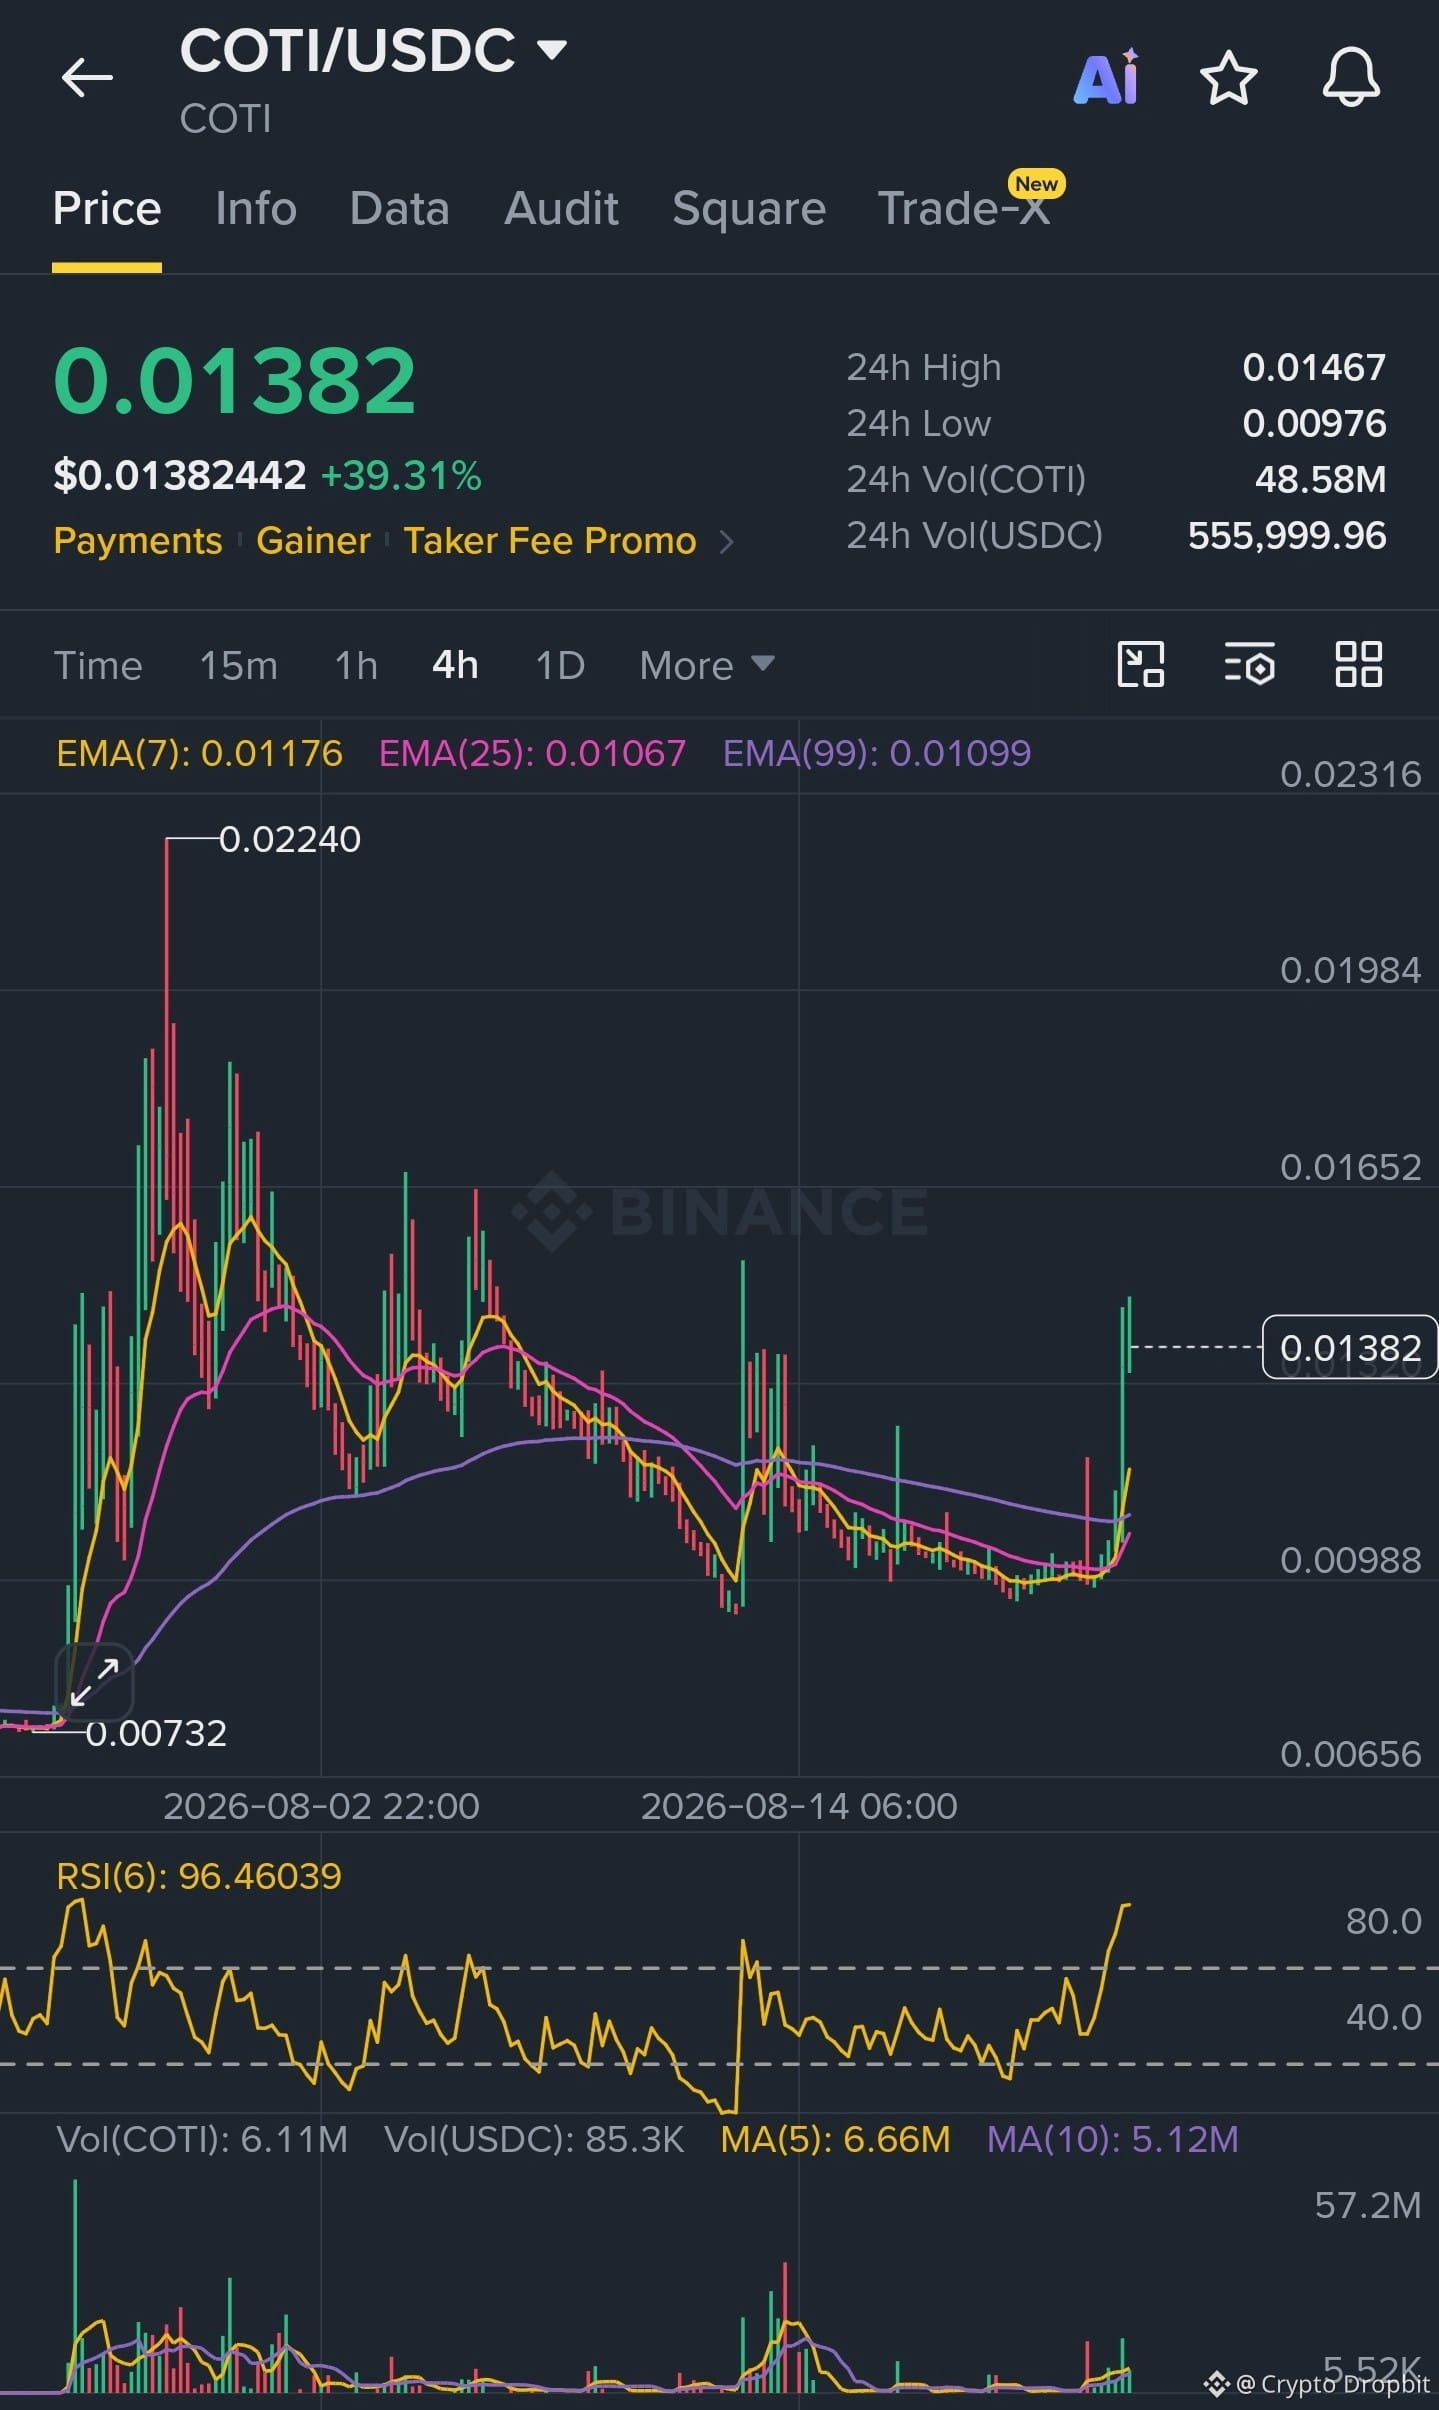
Task: Expand the tags row chevron arrow
Action: (727, 542)
